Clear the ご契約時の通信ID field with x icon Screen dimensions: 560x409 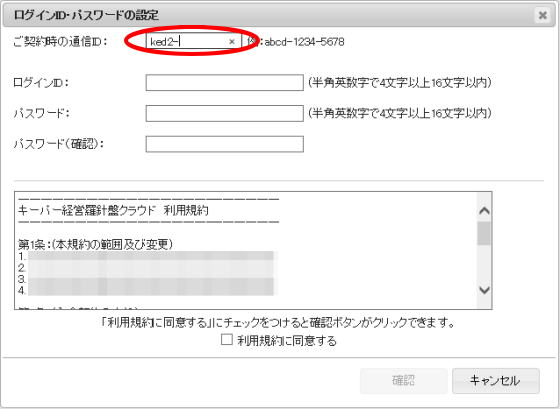(x=232, y=42)
